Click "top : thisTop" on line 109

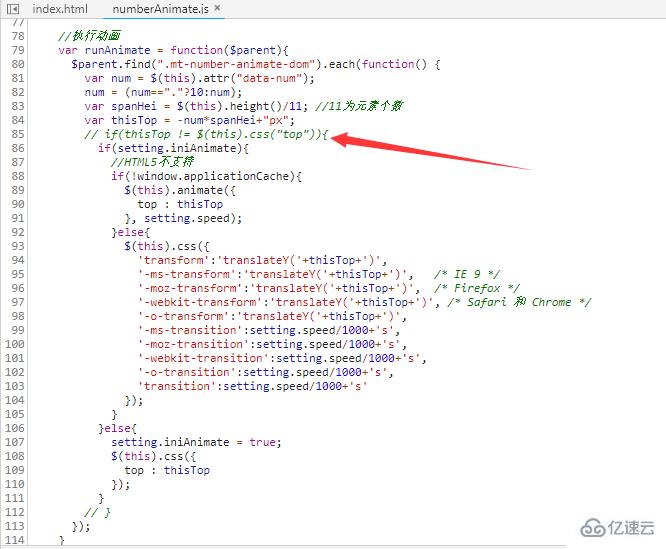(x=167, y=470)
